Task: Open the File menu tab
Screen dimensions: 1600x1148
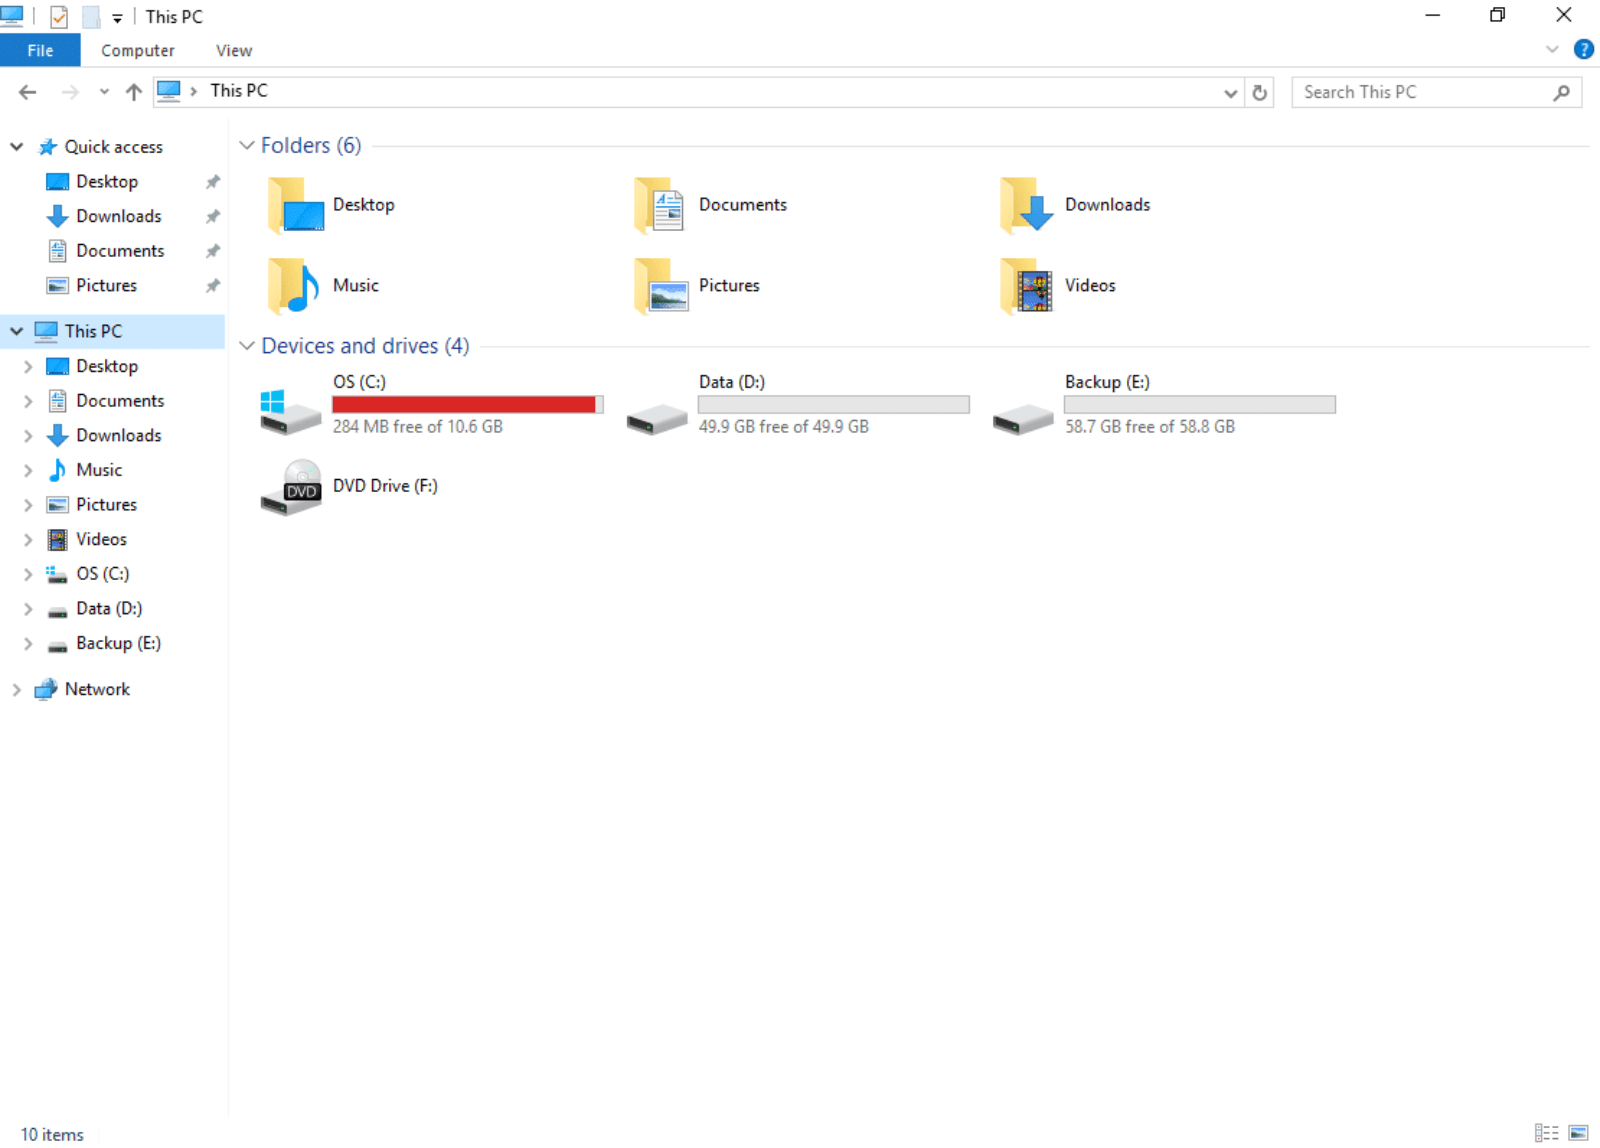Action: coord(40,51)
